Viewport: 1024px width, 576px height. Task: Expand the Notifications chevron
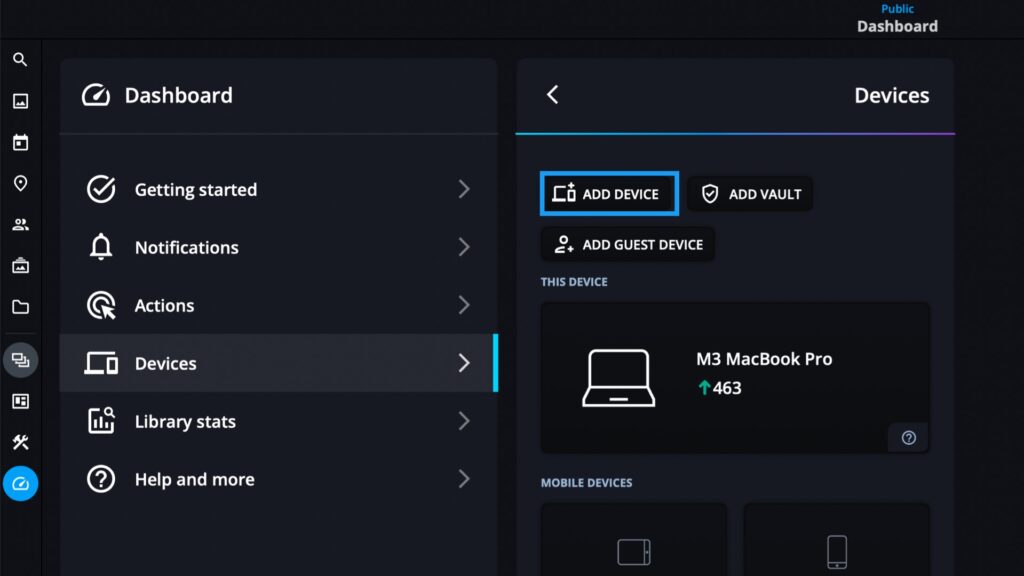464,247
